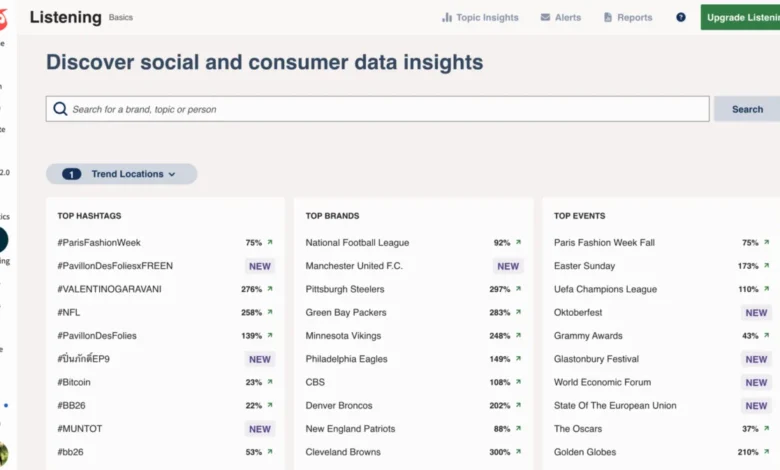780x470 pixels.
Task: Select the #Bitcoin hashtag
Action: click(x=74, y=382)
